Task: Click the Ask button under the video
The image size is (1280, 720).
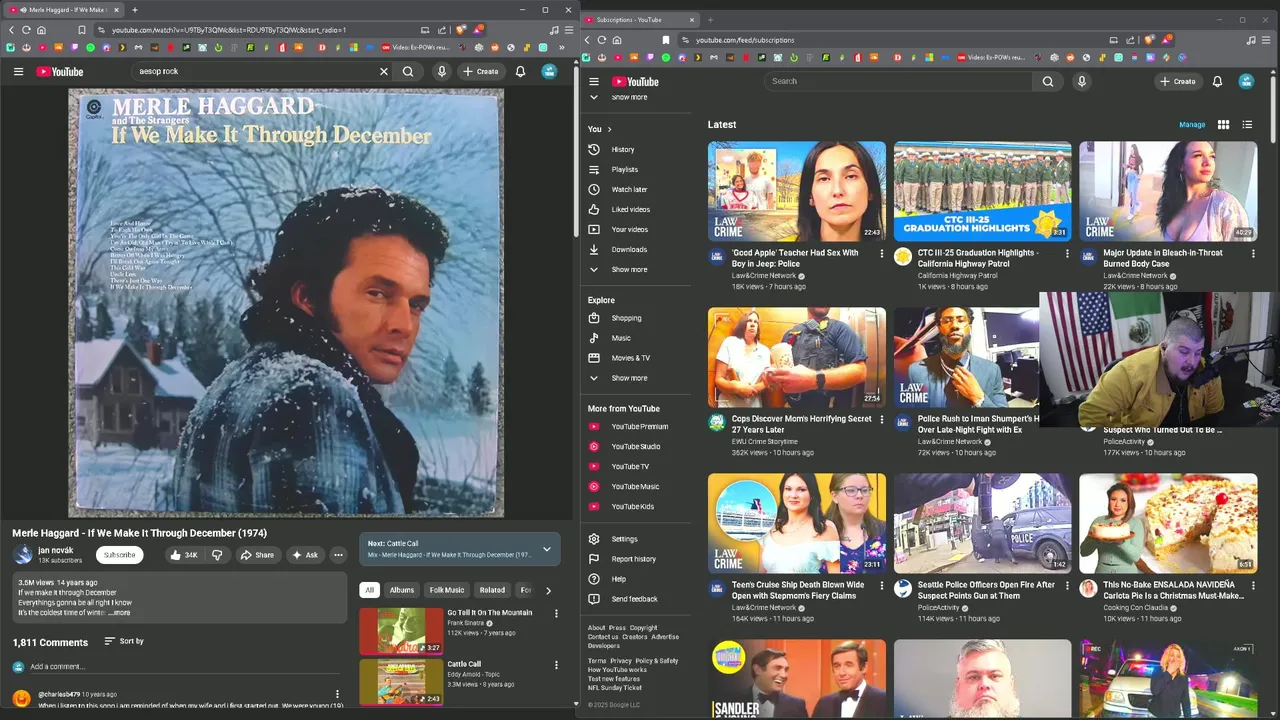Action: click(x=304, y=555)
